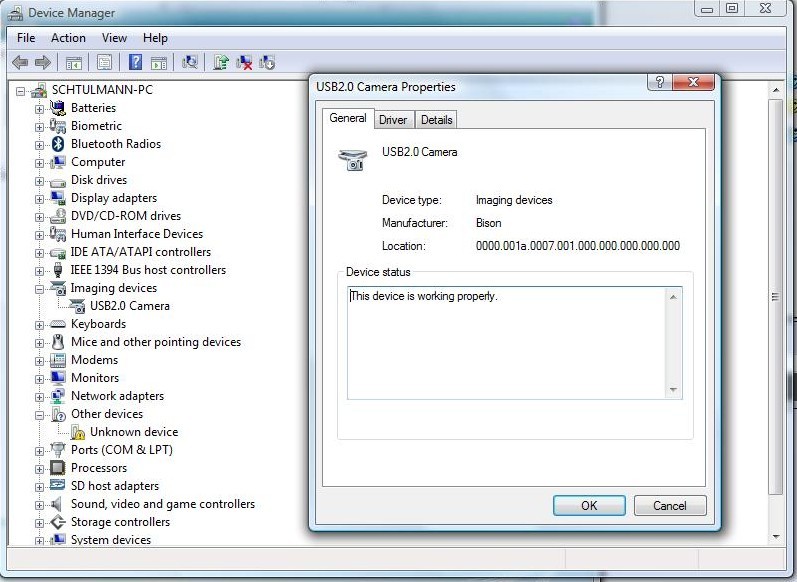Expand Human Interface Devices node
The width and height of the screenshot is (797, 582).
click(x=39, y=235)
